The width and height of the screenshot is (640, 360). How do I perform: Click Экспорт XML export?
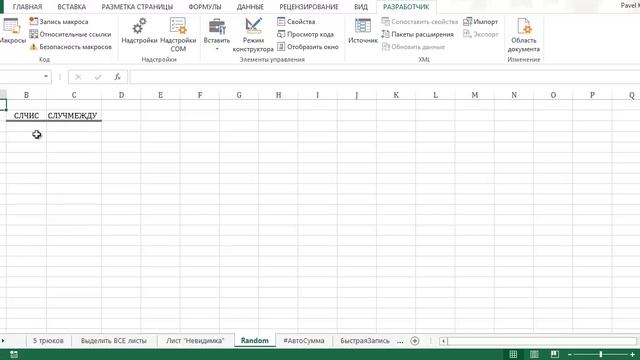pyautogui.click(x=481, y=34)
